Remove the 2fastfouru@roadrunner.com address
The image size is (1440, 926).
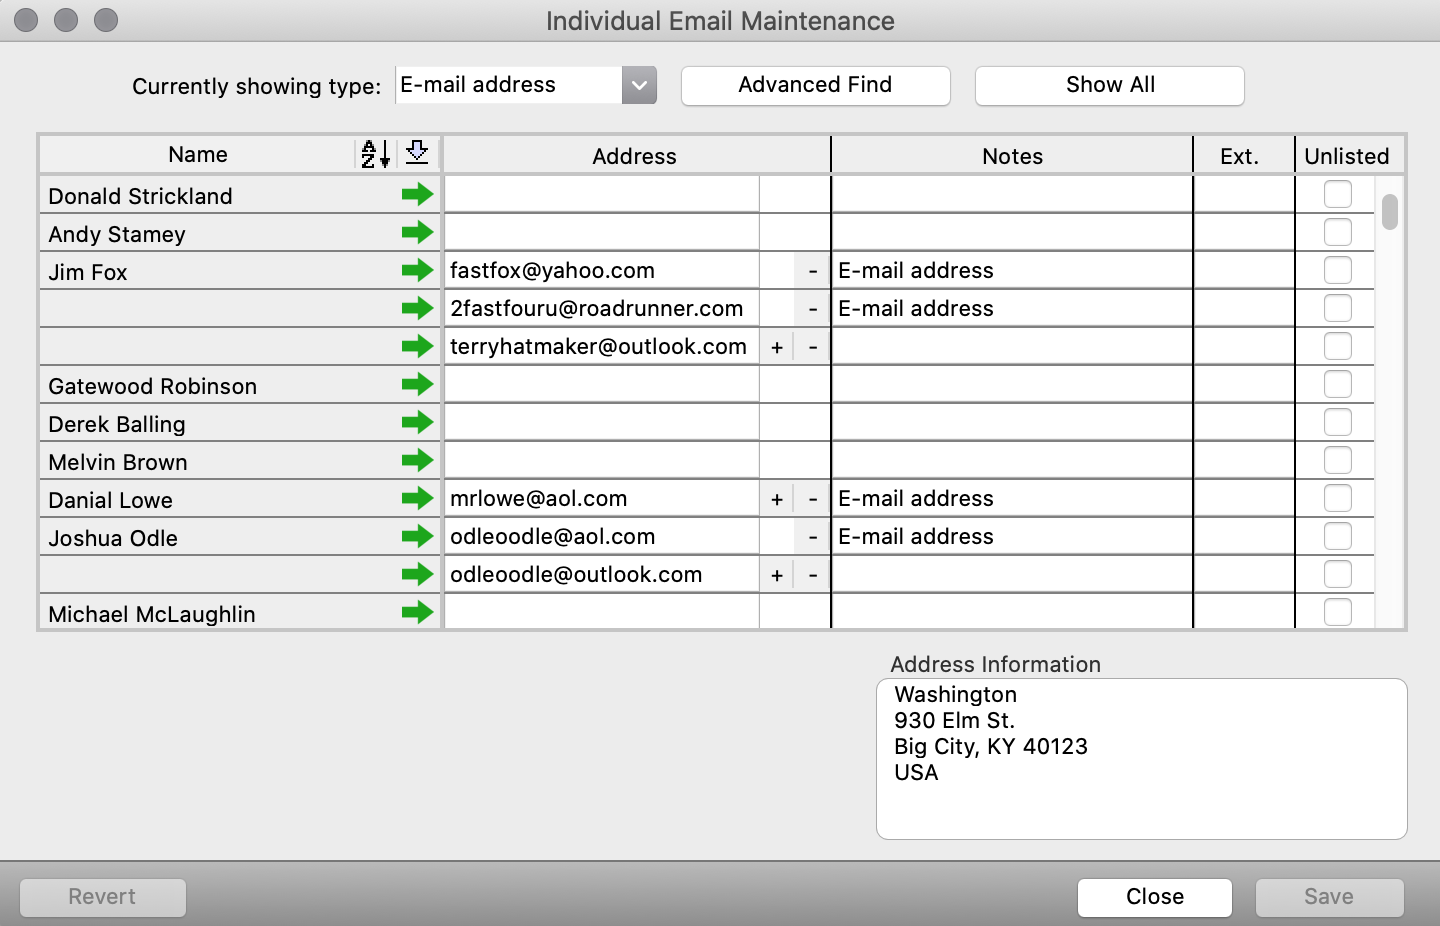pos(812,308)
